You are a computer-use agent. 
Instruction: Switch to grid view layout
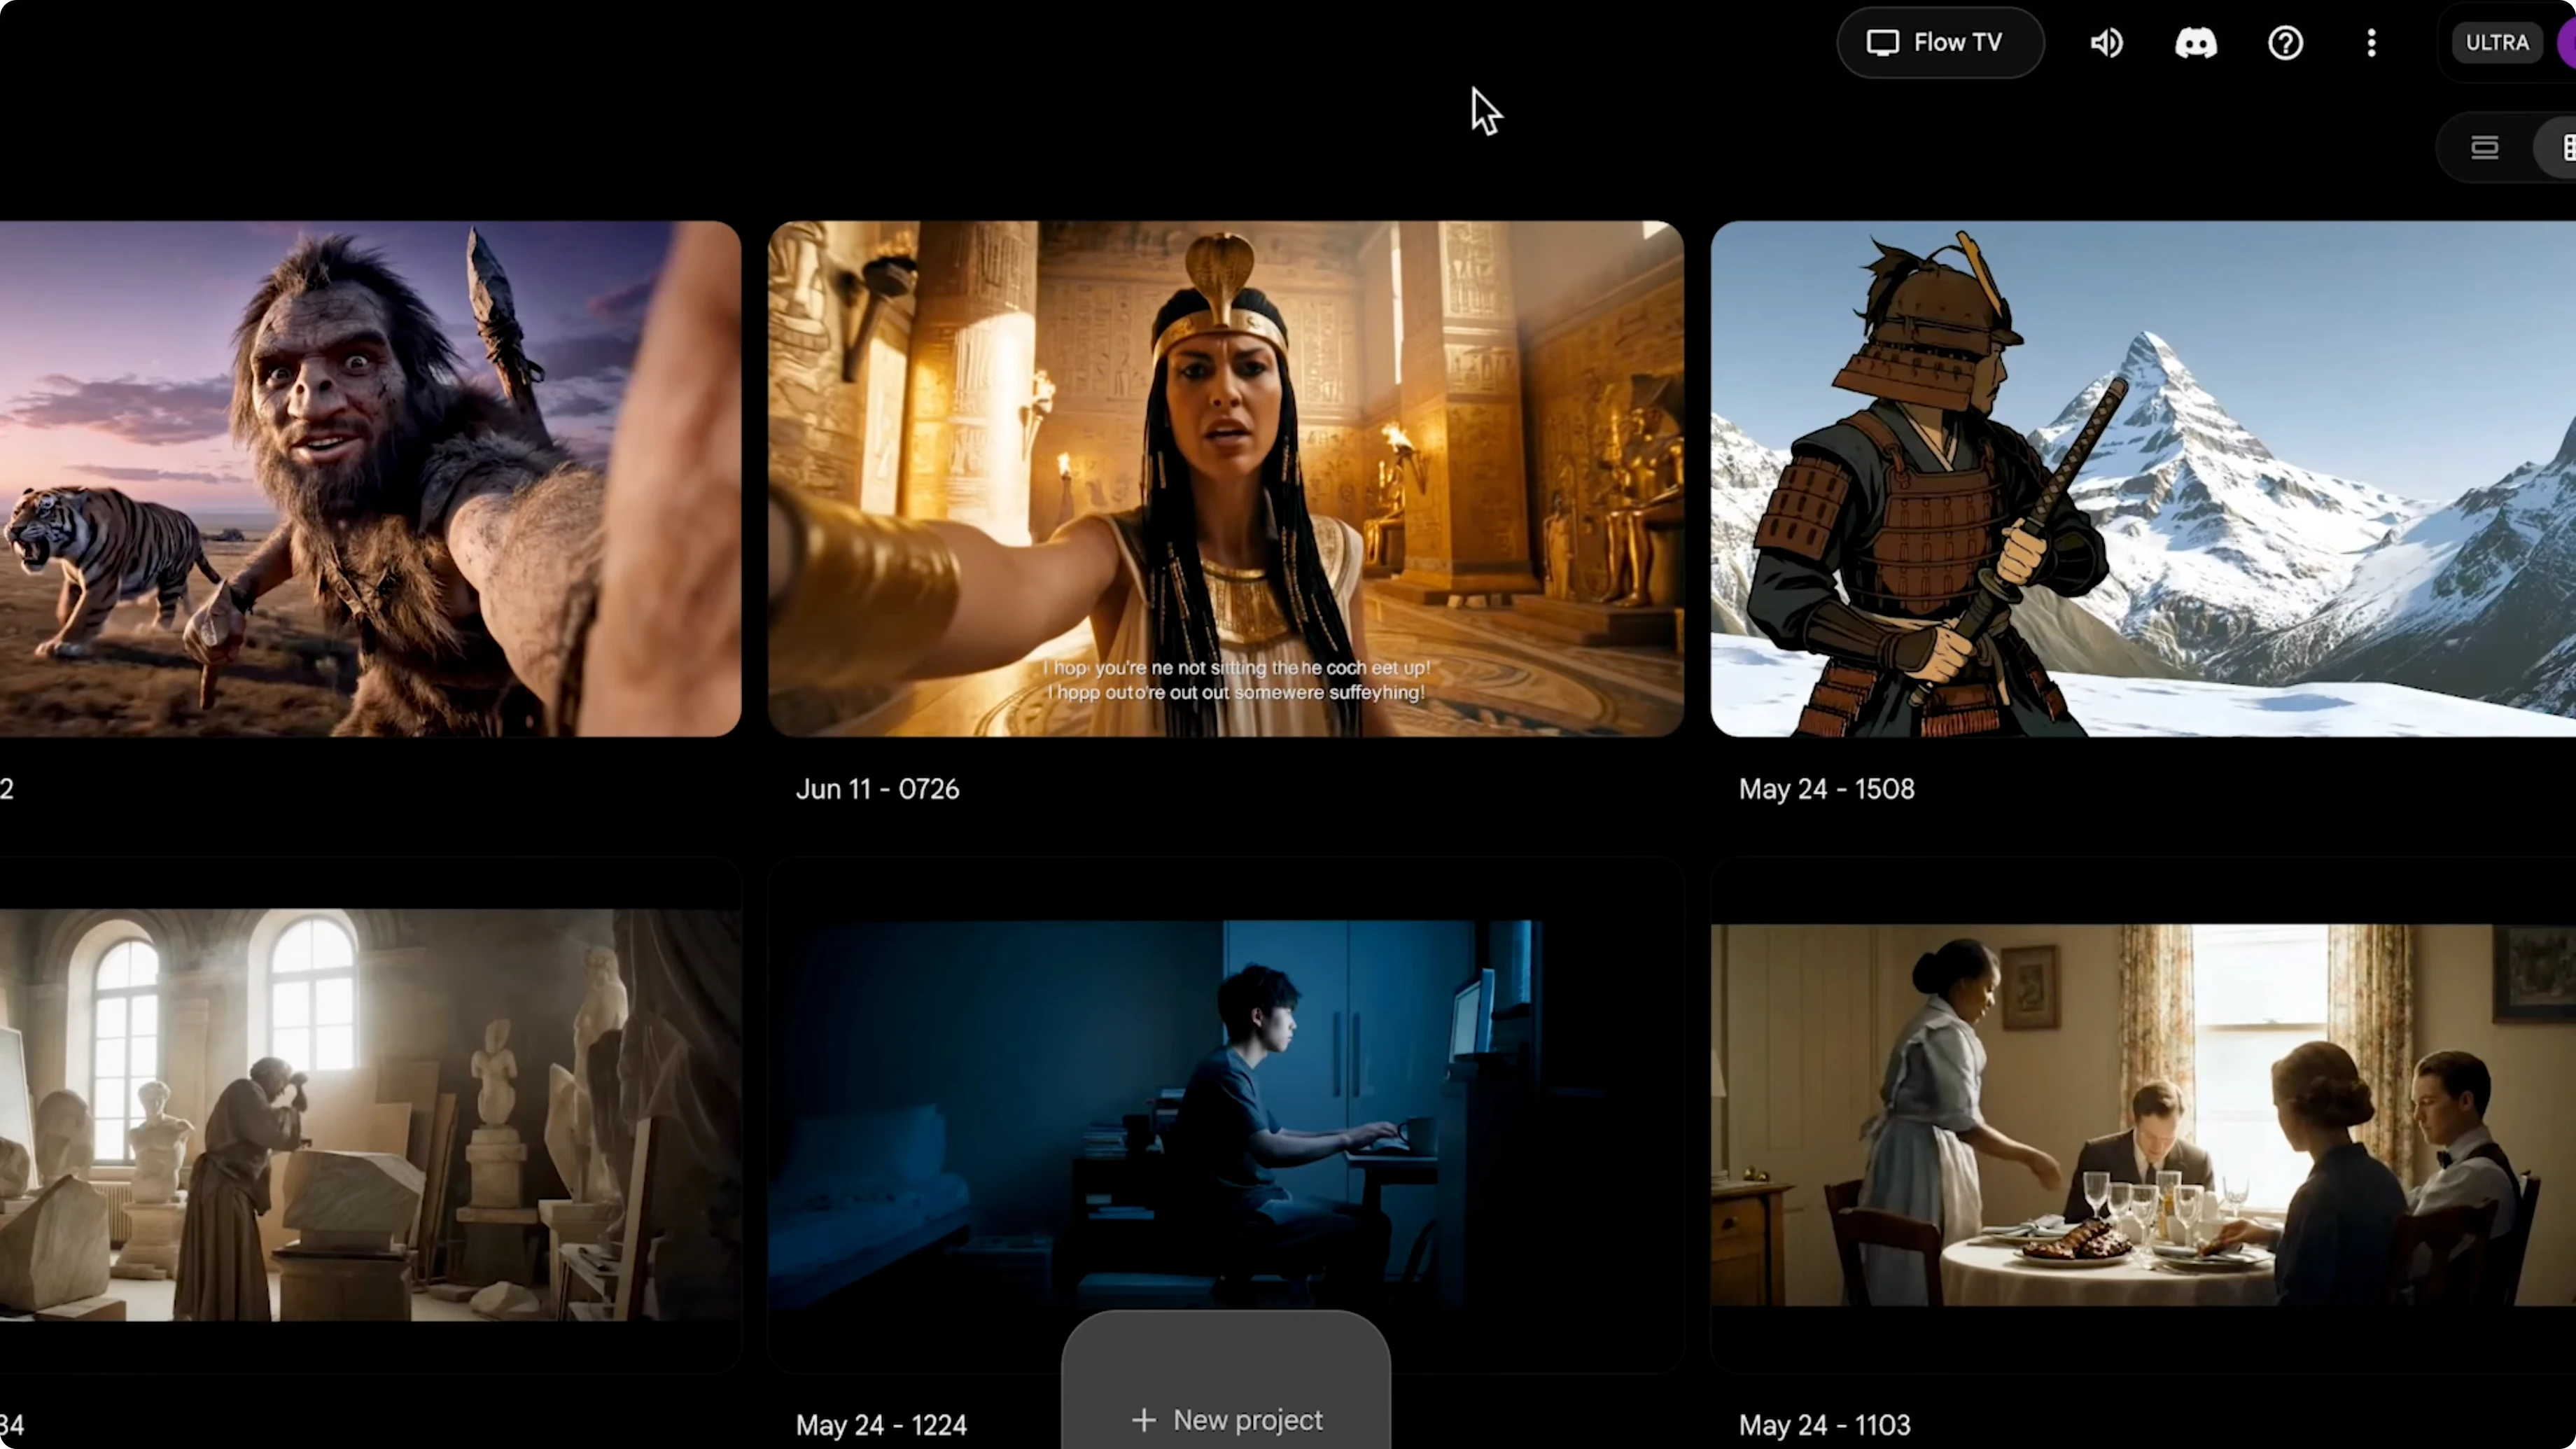[x=2564, y=148]
